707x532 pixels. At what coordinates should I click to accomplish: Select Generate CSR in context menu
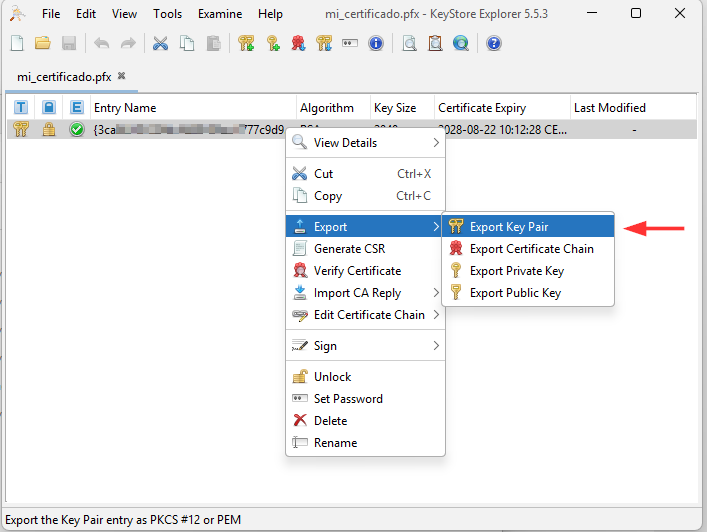(x=349, y=249)
